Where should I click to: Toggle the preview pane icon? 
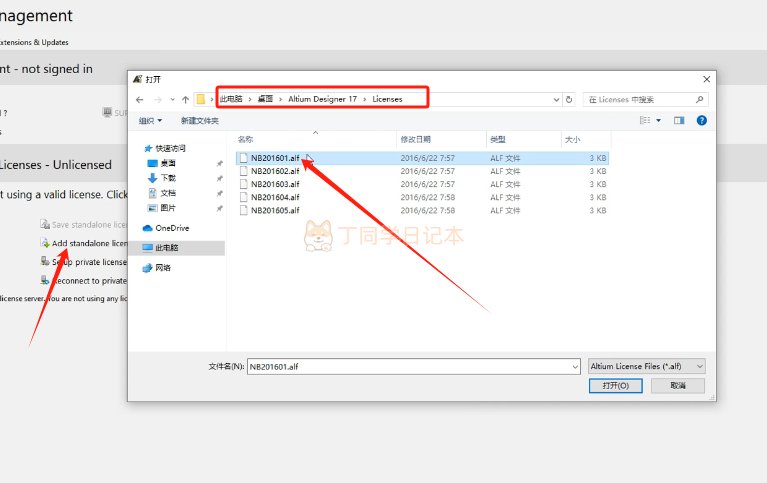(679, 120)
